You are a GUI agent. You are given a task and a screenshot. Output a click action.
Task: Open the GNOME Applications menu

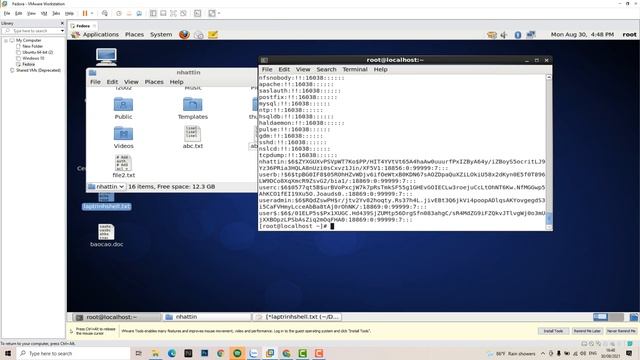100,35
